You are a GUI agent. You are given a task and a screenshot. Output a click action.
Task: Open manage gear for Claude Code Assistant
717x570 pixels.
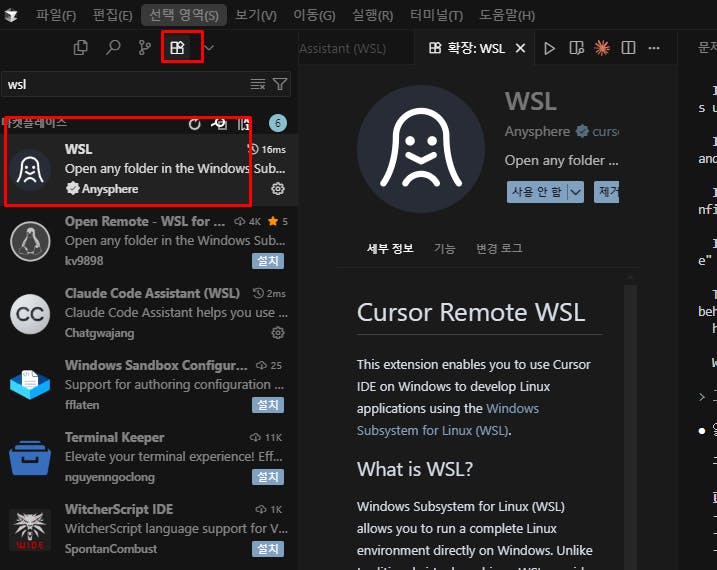coord(278,333)
